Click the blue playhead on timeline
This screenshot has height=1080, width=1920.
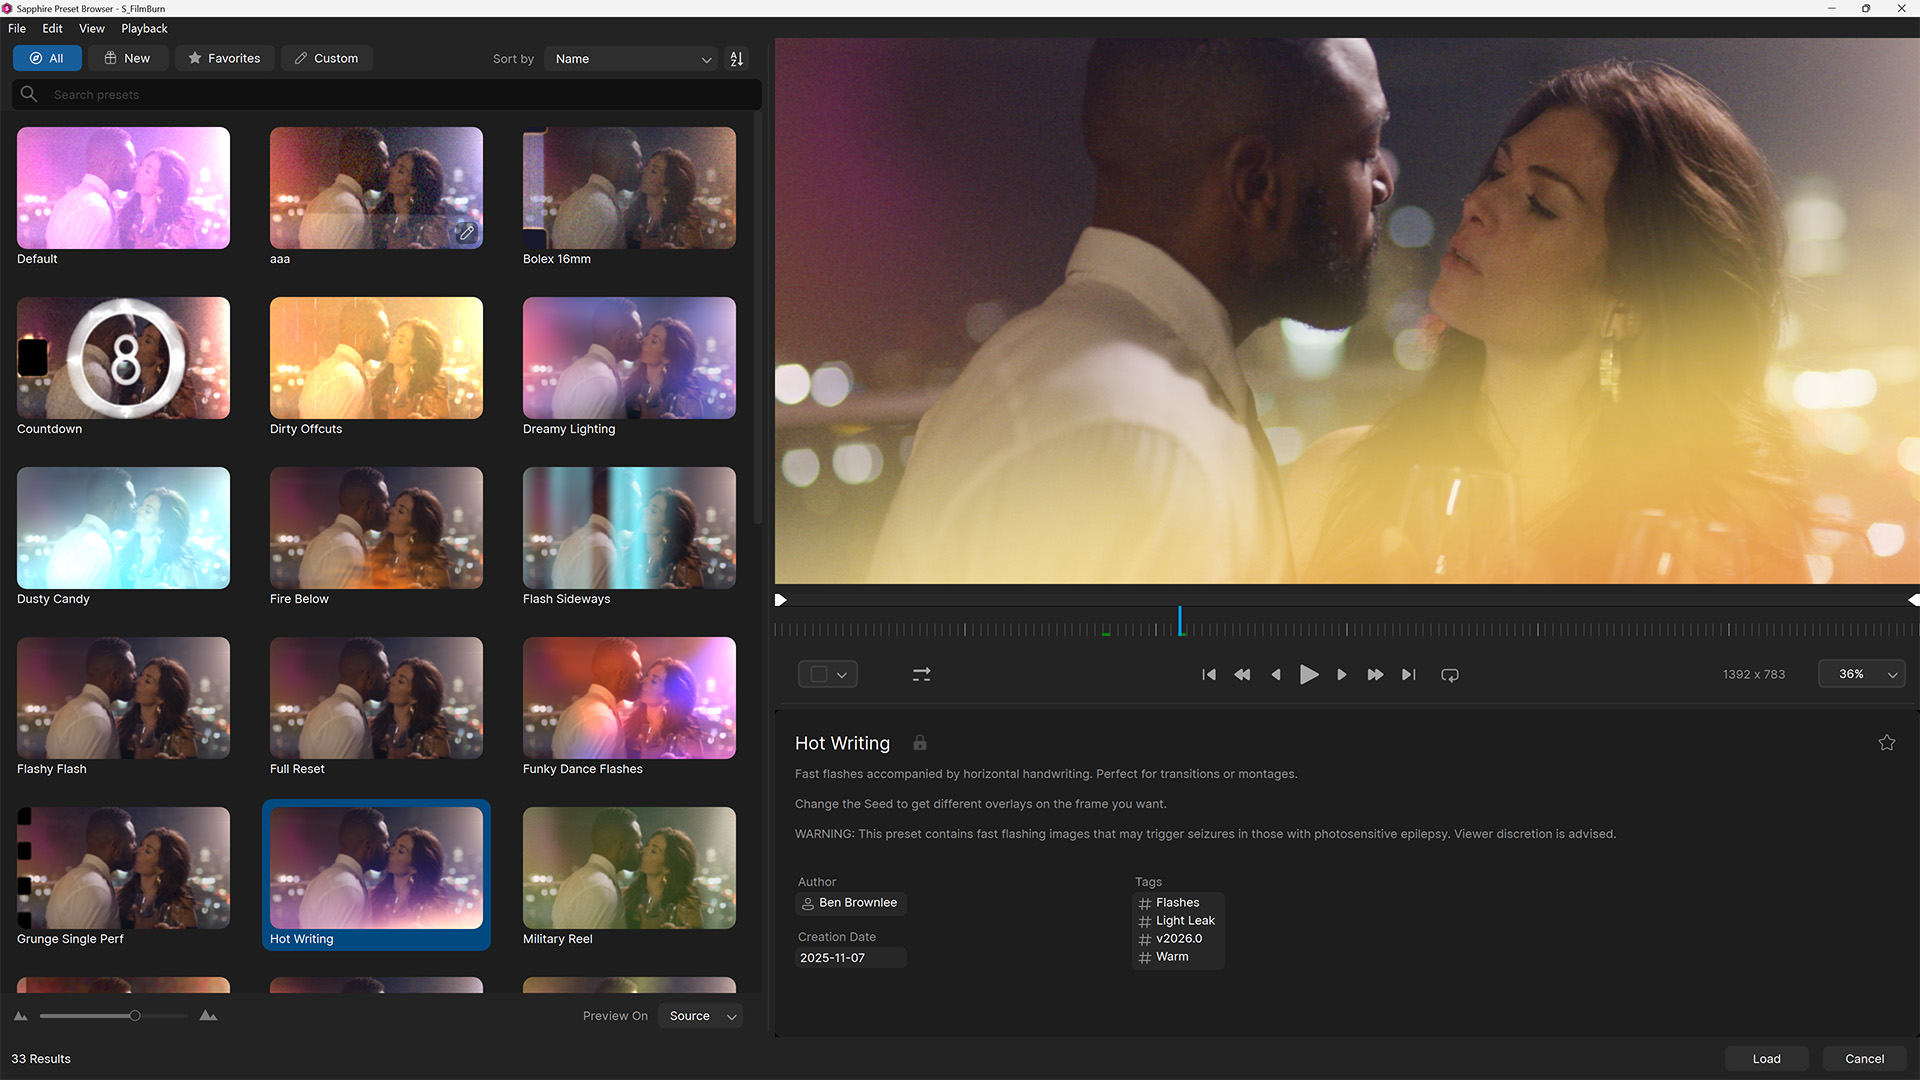pyautogui.click(x=1180, y=621)
